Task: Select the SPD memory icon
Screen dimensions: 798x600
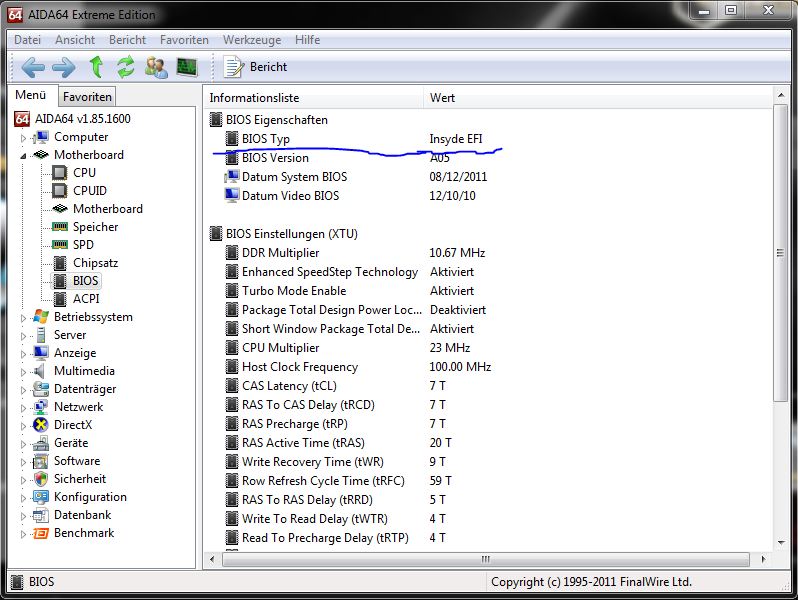Action: (60, 245)
